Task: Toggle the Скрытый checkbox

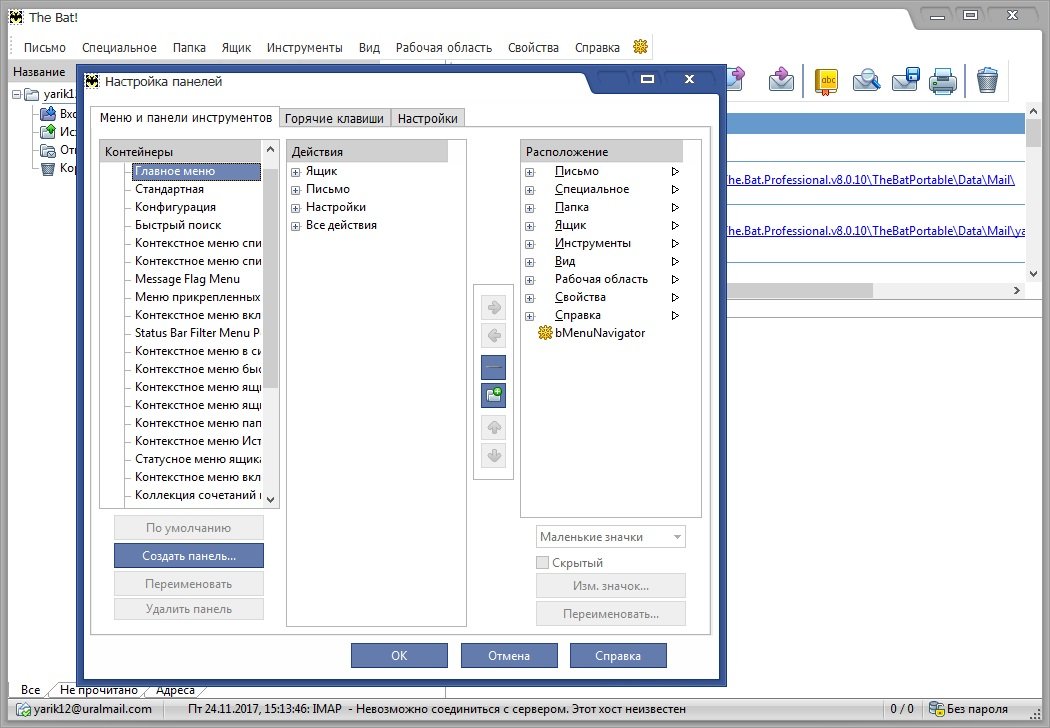Action: 544,563
